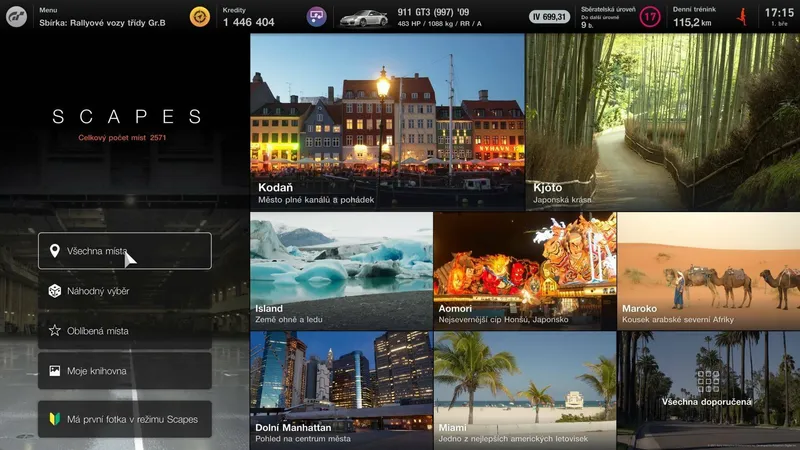Click the red daily workout runner icon

742,16
